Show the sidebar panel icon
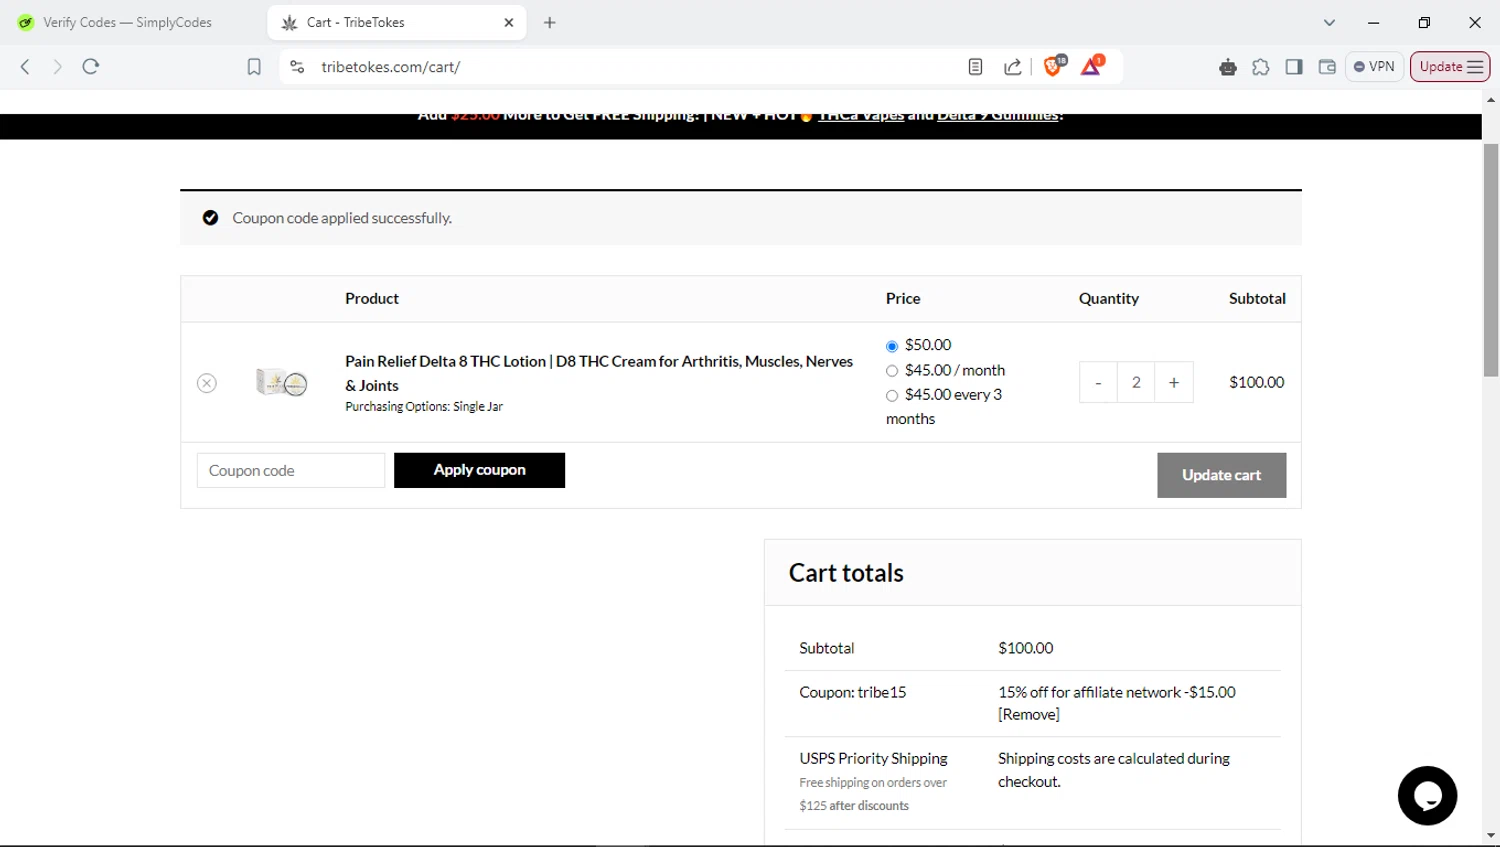The width and height of the screenshot is (1500, 847). click(x=1294, y=67)
